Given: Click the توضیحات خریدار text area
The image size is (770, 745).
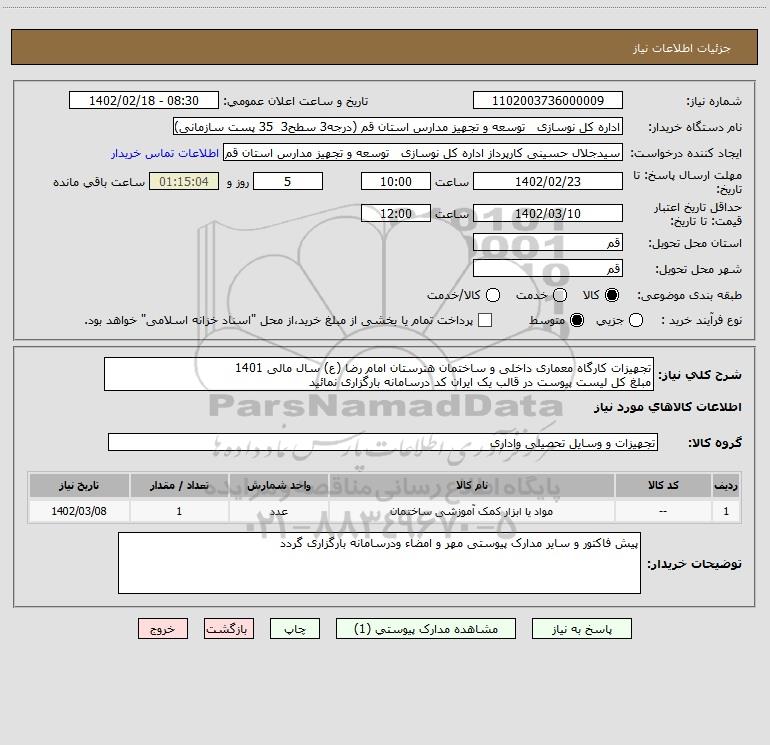Looking at the screenshot, I should click(379, 563).
